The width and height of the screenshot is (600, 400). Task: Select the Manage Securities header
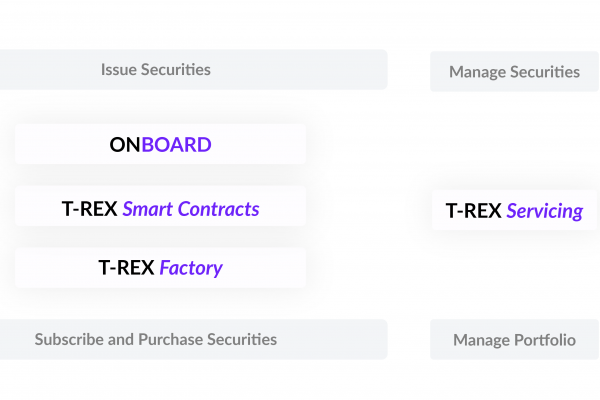[x=514, y=72]
